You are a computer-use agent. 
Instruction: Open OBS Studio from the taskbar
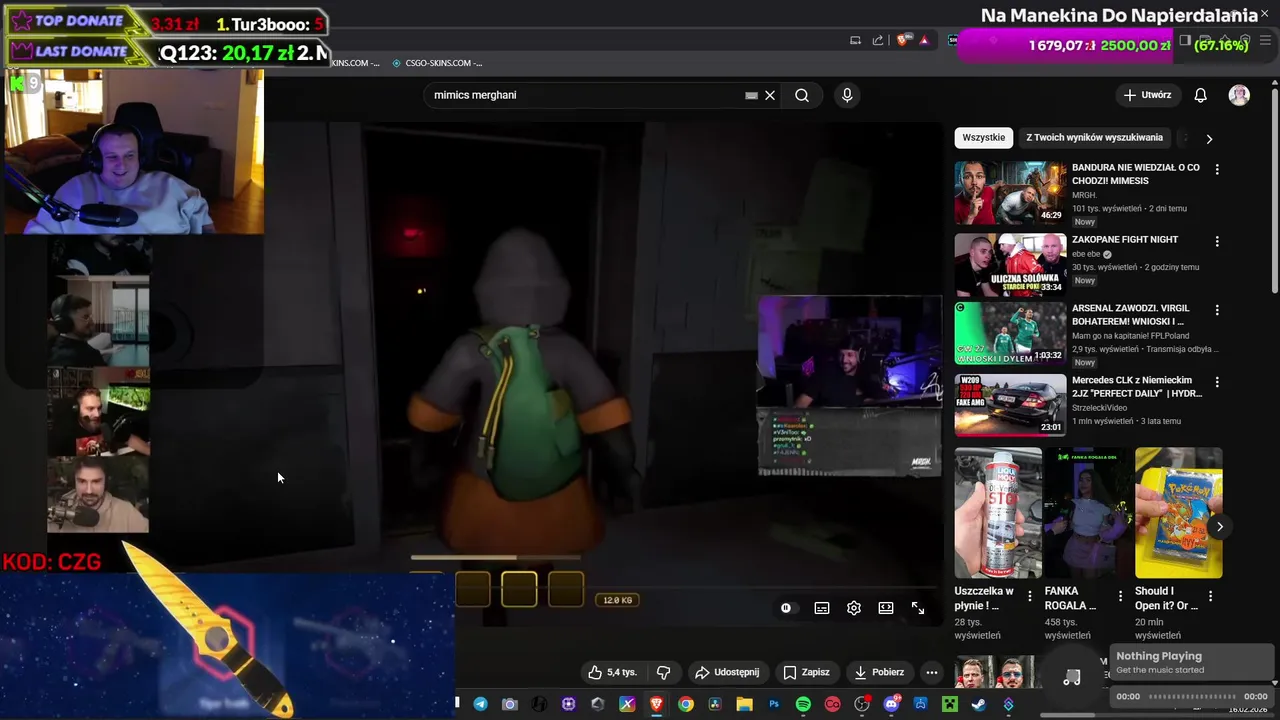[861, 704]
